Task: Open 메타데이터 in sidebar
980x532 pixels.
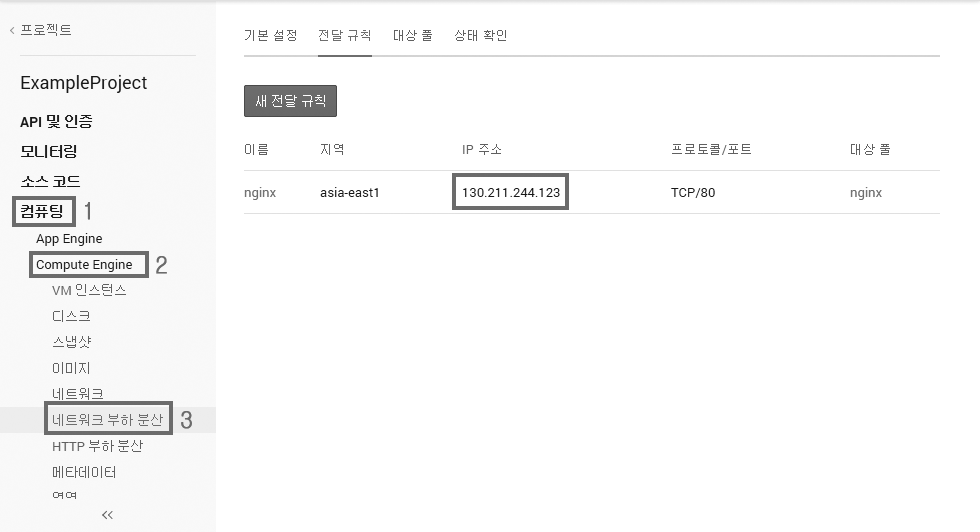Action: tap(84, 472)
